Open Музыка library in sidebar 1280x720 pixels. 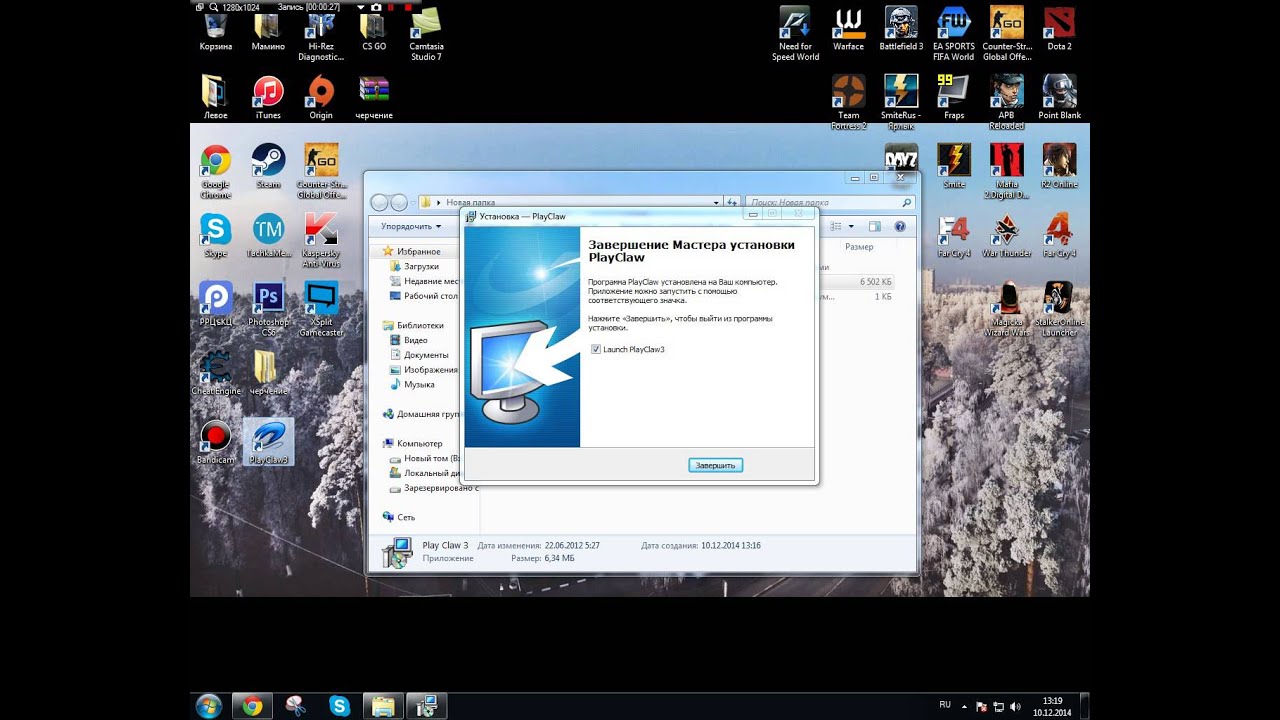[419, 384]
